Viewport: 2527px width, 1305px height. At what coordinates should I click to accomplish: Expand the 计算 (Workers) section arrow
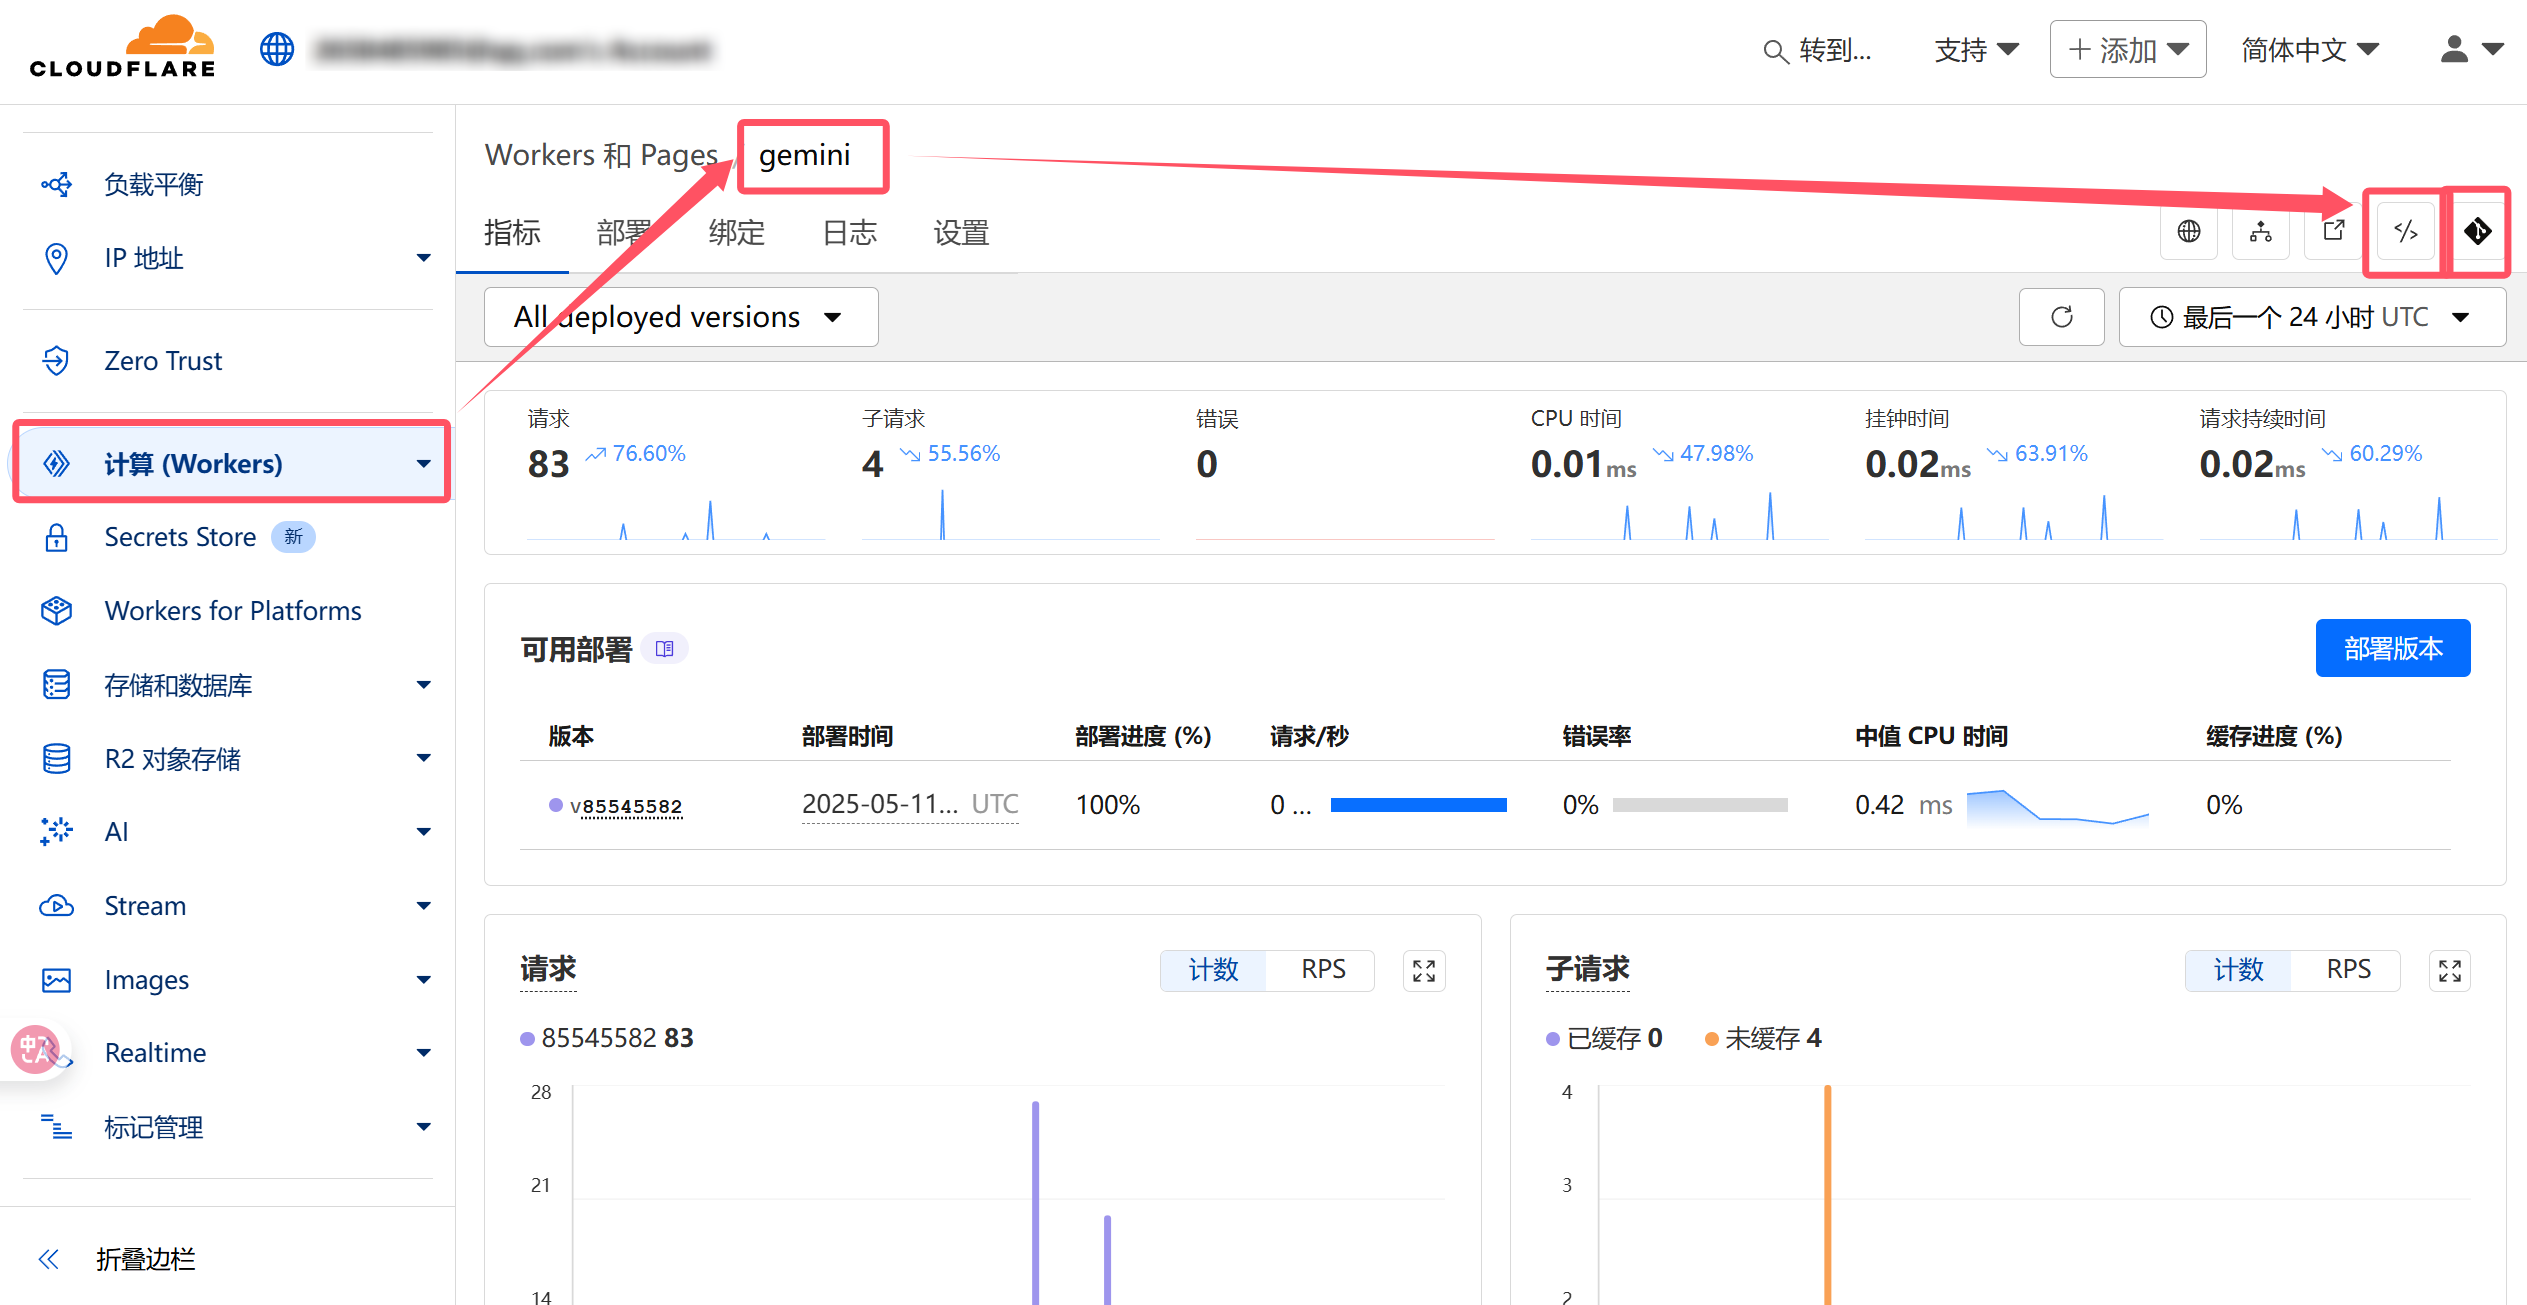click(424, 463)
